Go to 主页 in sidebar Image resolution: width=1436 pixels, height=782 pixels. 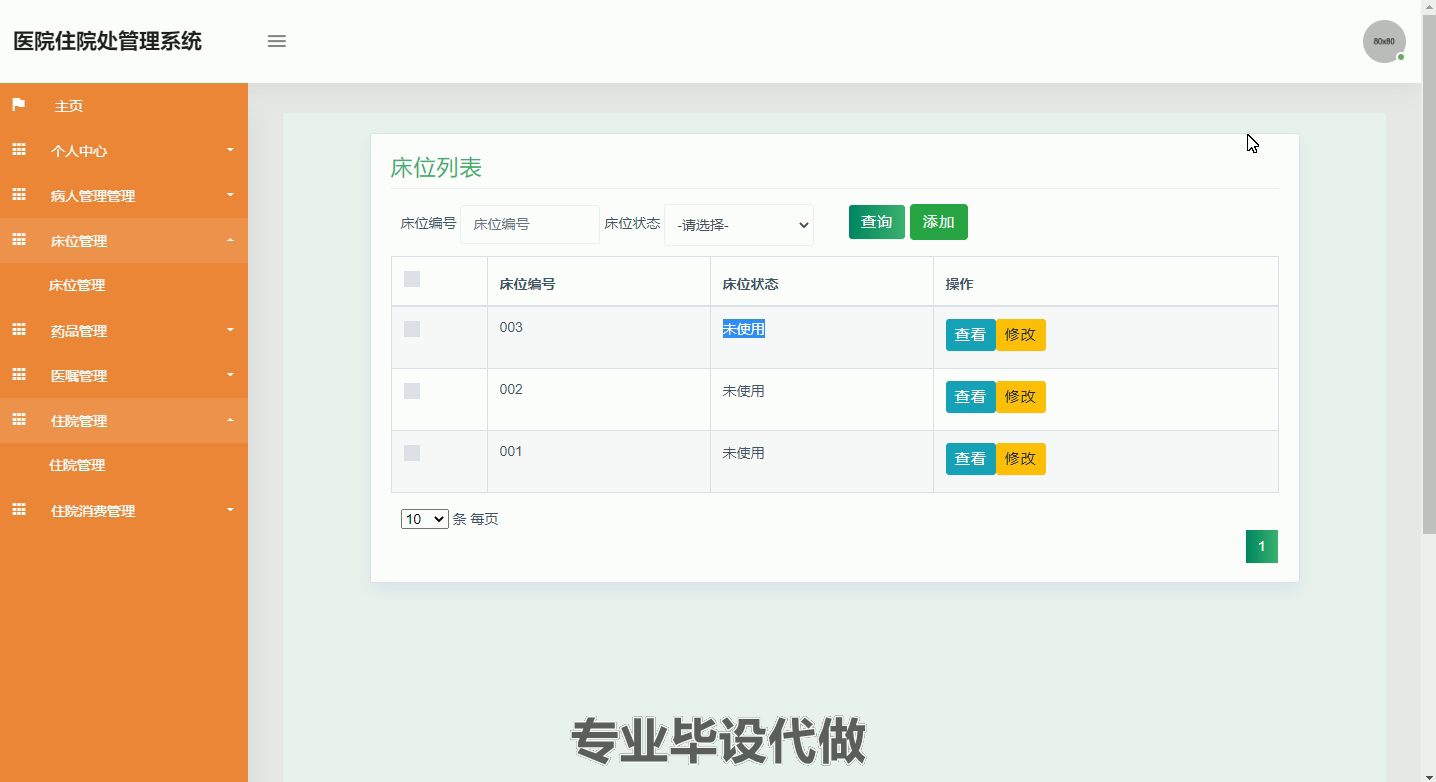(69, 106)
